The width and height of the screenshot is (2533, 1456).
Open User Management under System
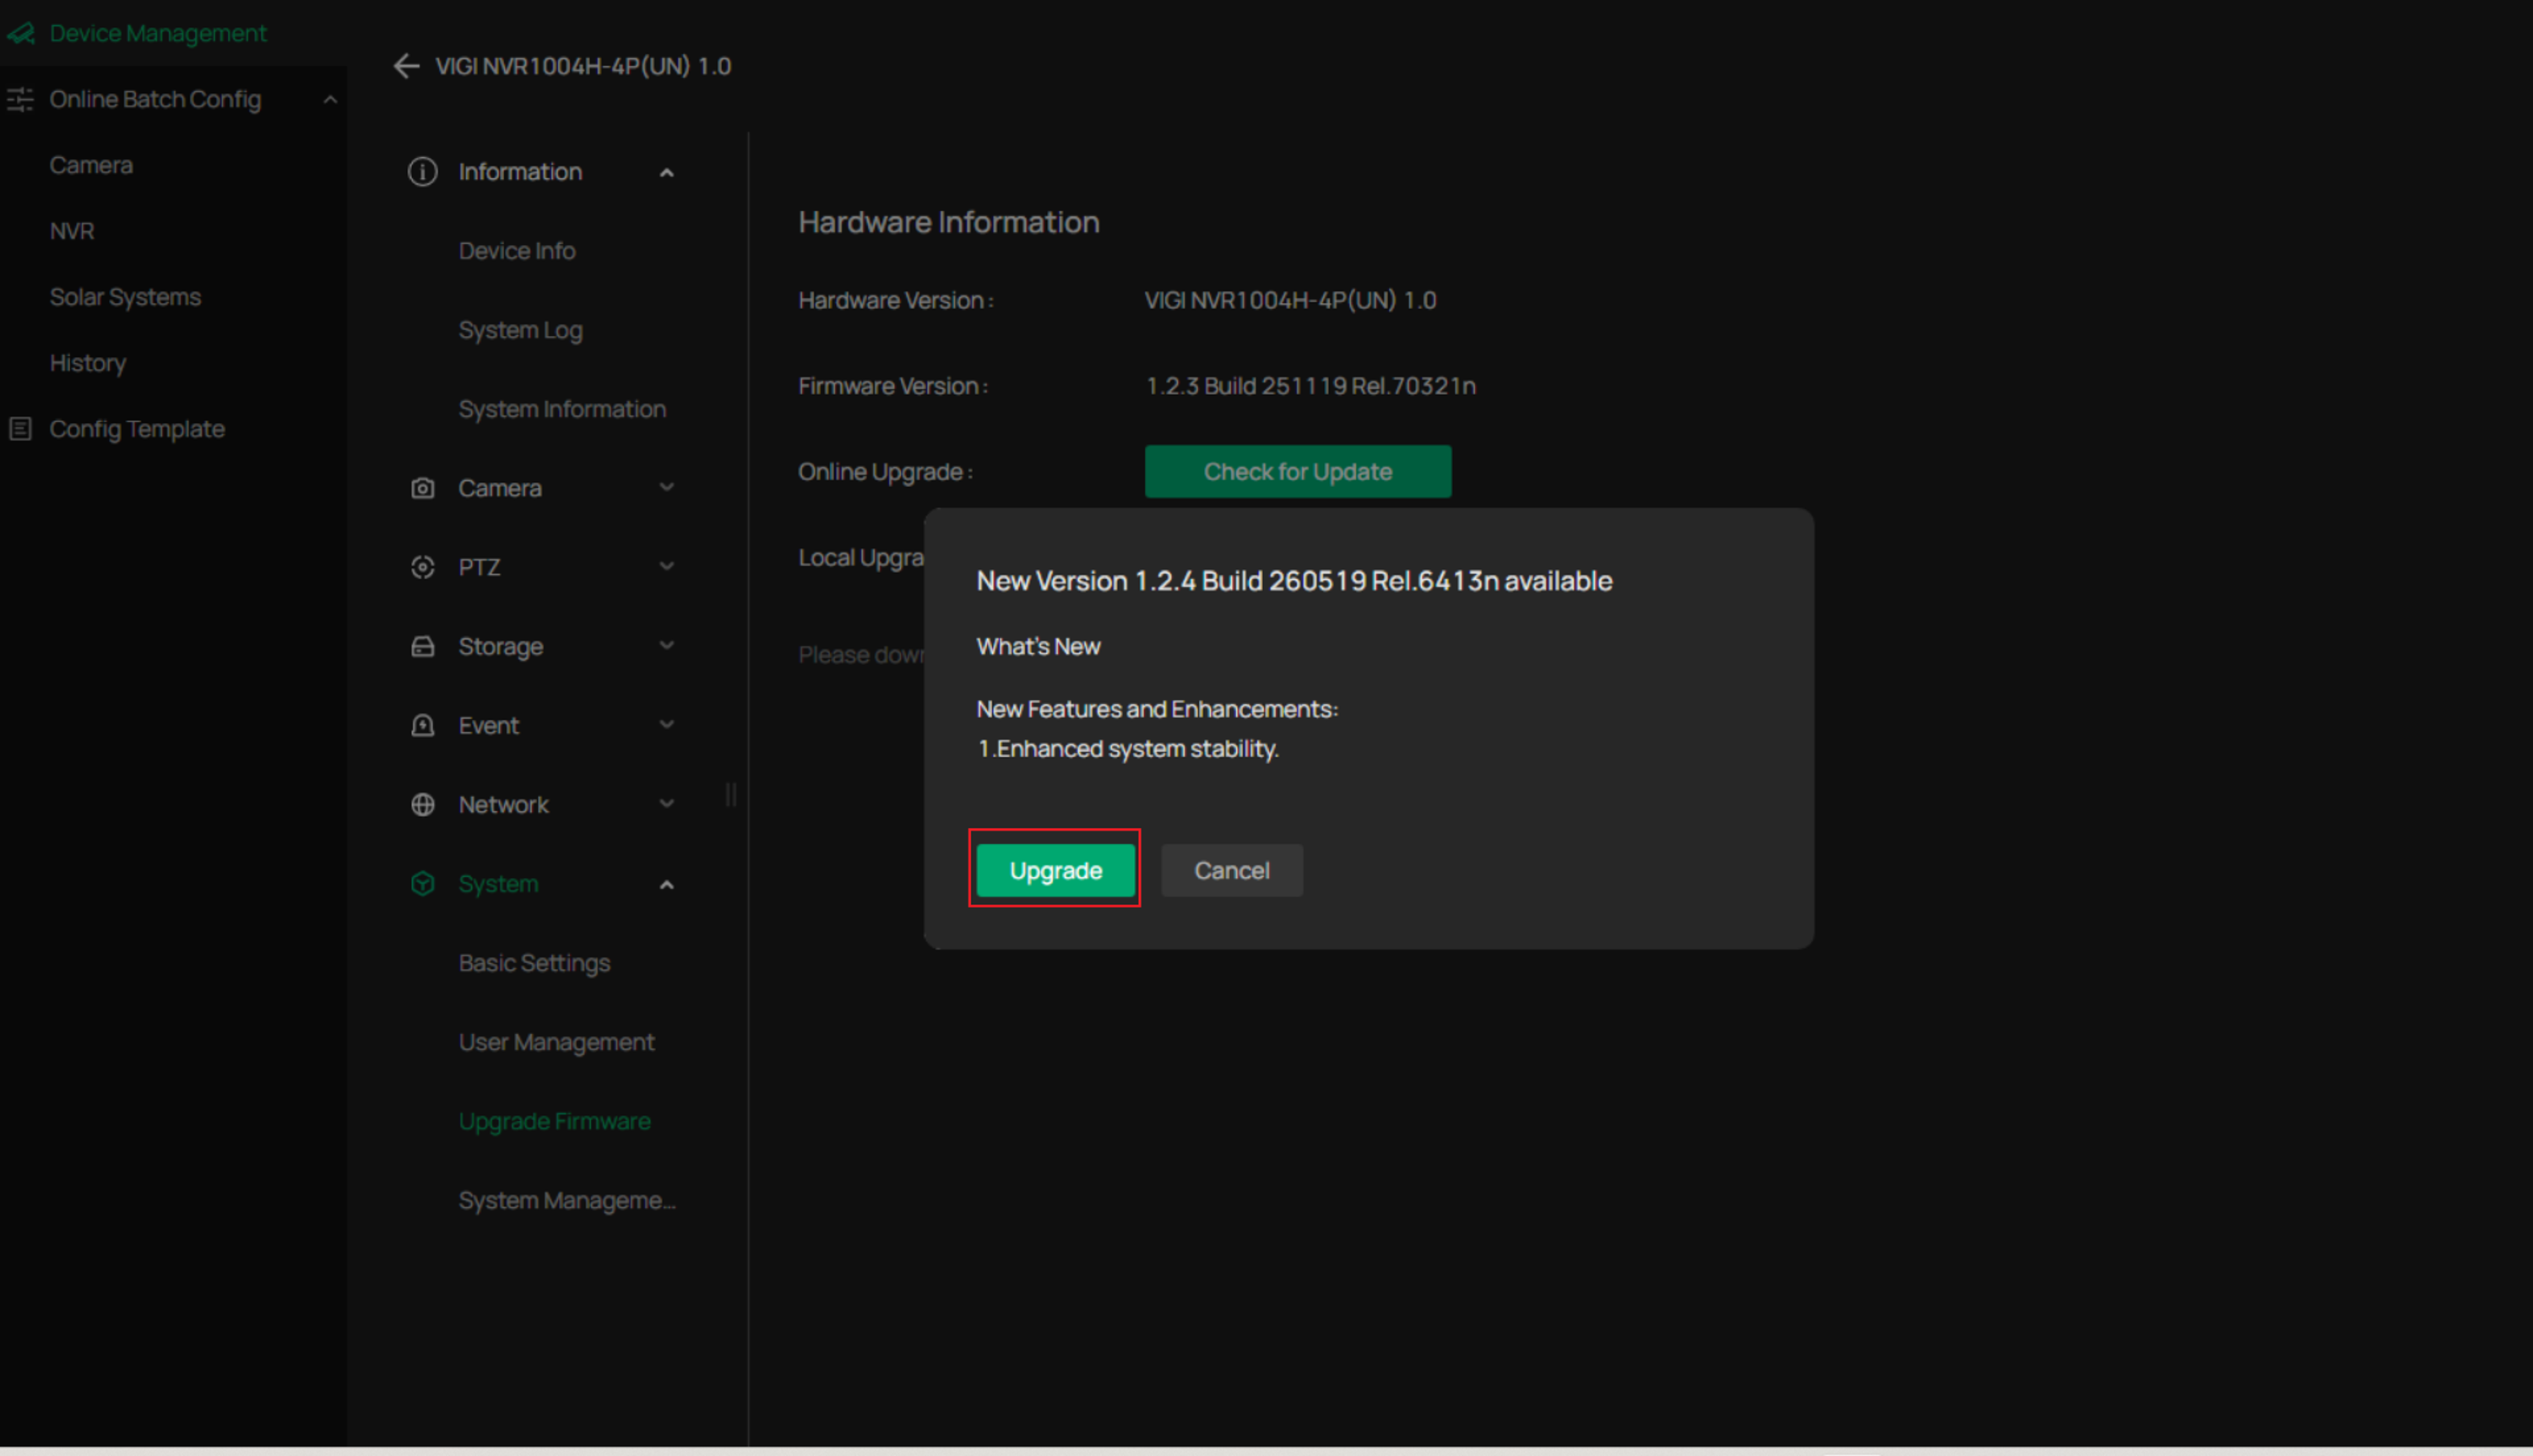pos(556,1042)
